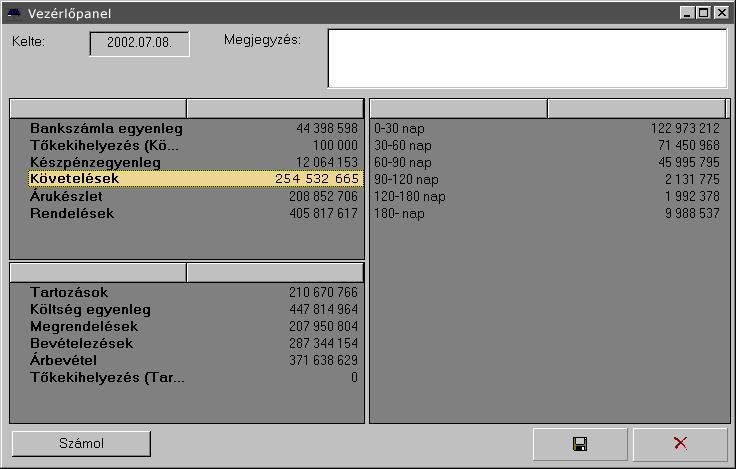
Task: Click the value 371 638 629
Action: click(323, 360)
